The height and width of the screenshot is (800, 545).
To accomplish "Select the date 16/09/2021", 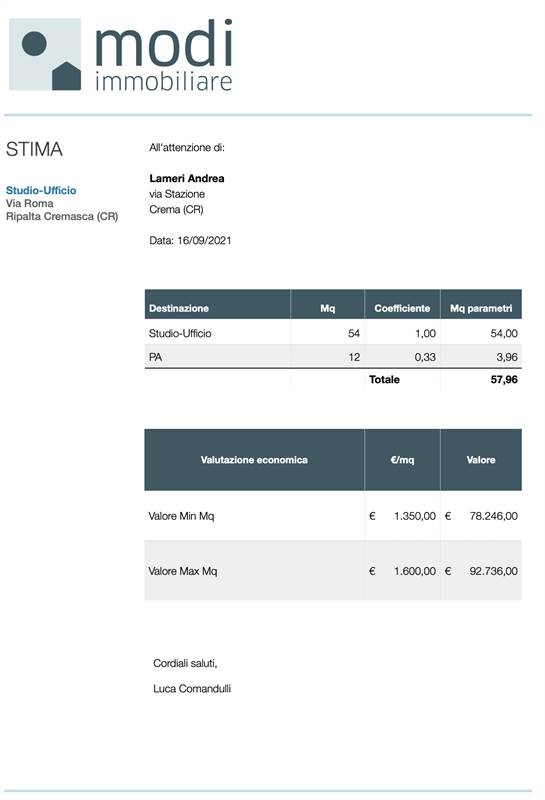I will (x=204, y=240).
